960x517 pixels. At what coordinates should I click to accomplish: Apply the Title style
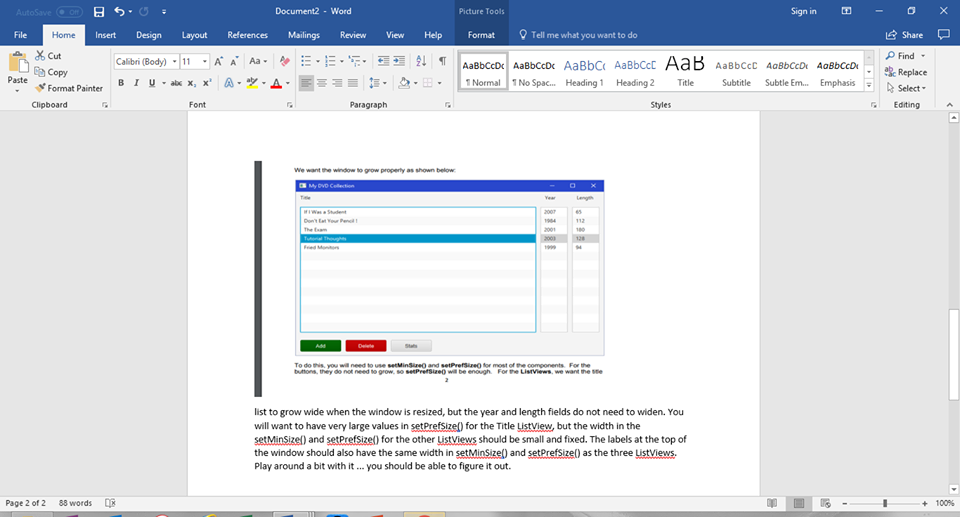tap(685, 72)
